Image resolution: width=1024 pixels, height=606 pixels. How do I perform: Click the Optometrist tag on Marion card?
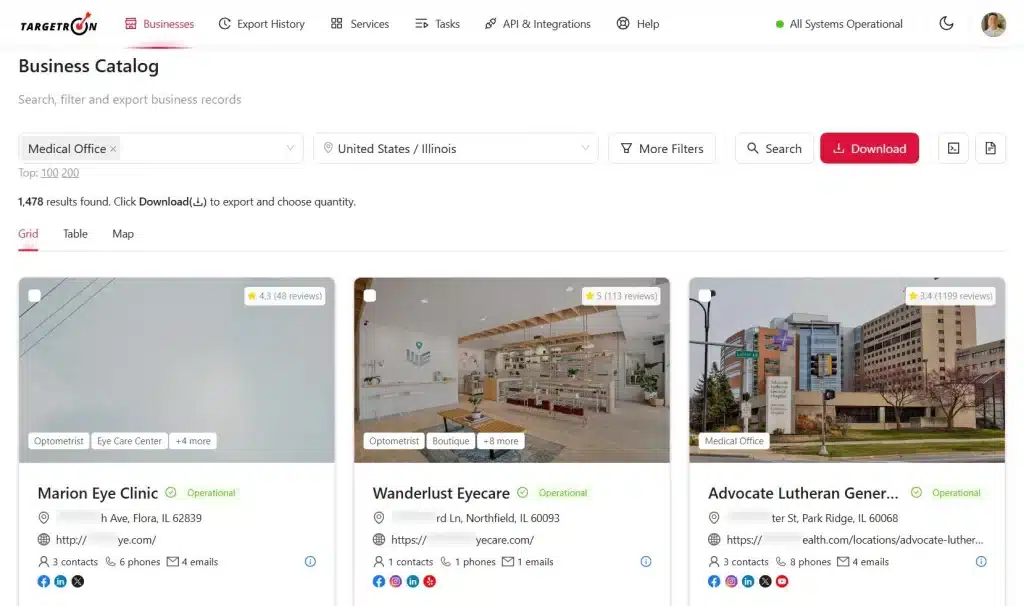pyautogui.click(x=59, y=441)
